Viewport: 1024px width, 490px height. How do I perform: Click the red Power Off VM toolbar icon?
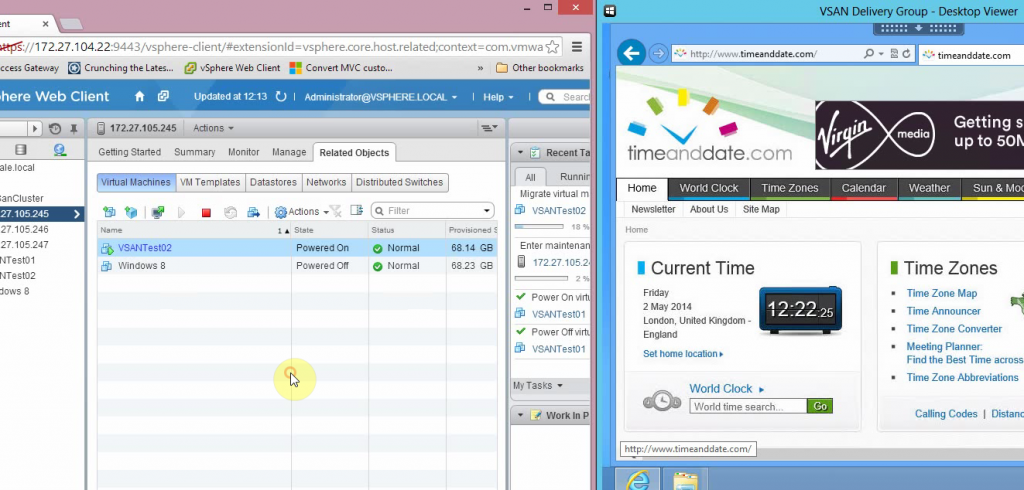[206, 212]
